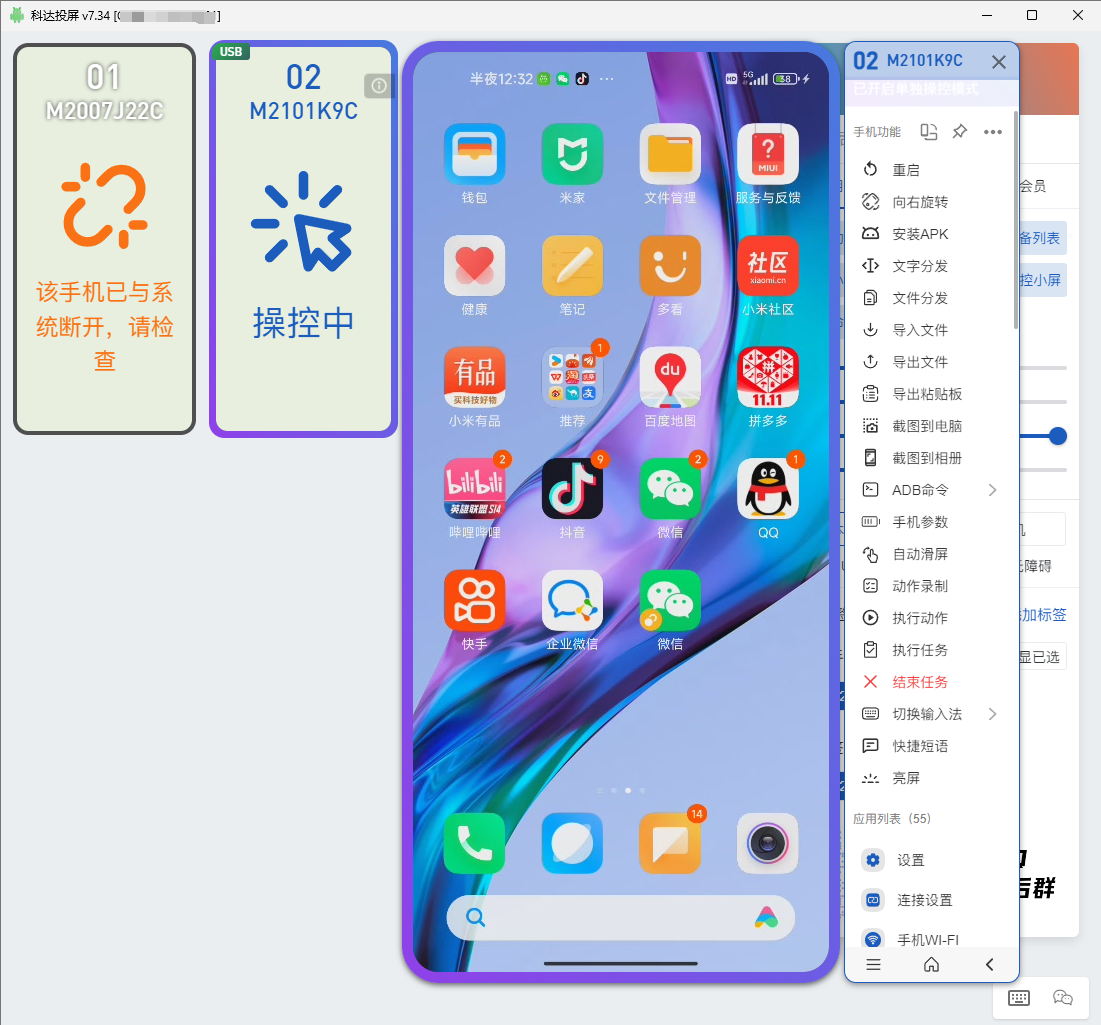The height and width of the screenshot is (1025, 1101).
Task: Open the blue browser app in dock
Action: click(x=572, y=844)
